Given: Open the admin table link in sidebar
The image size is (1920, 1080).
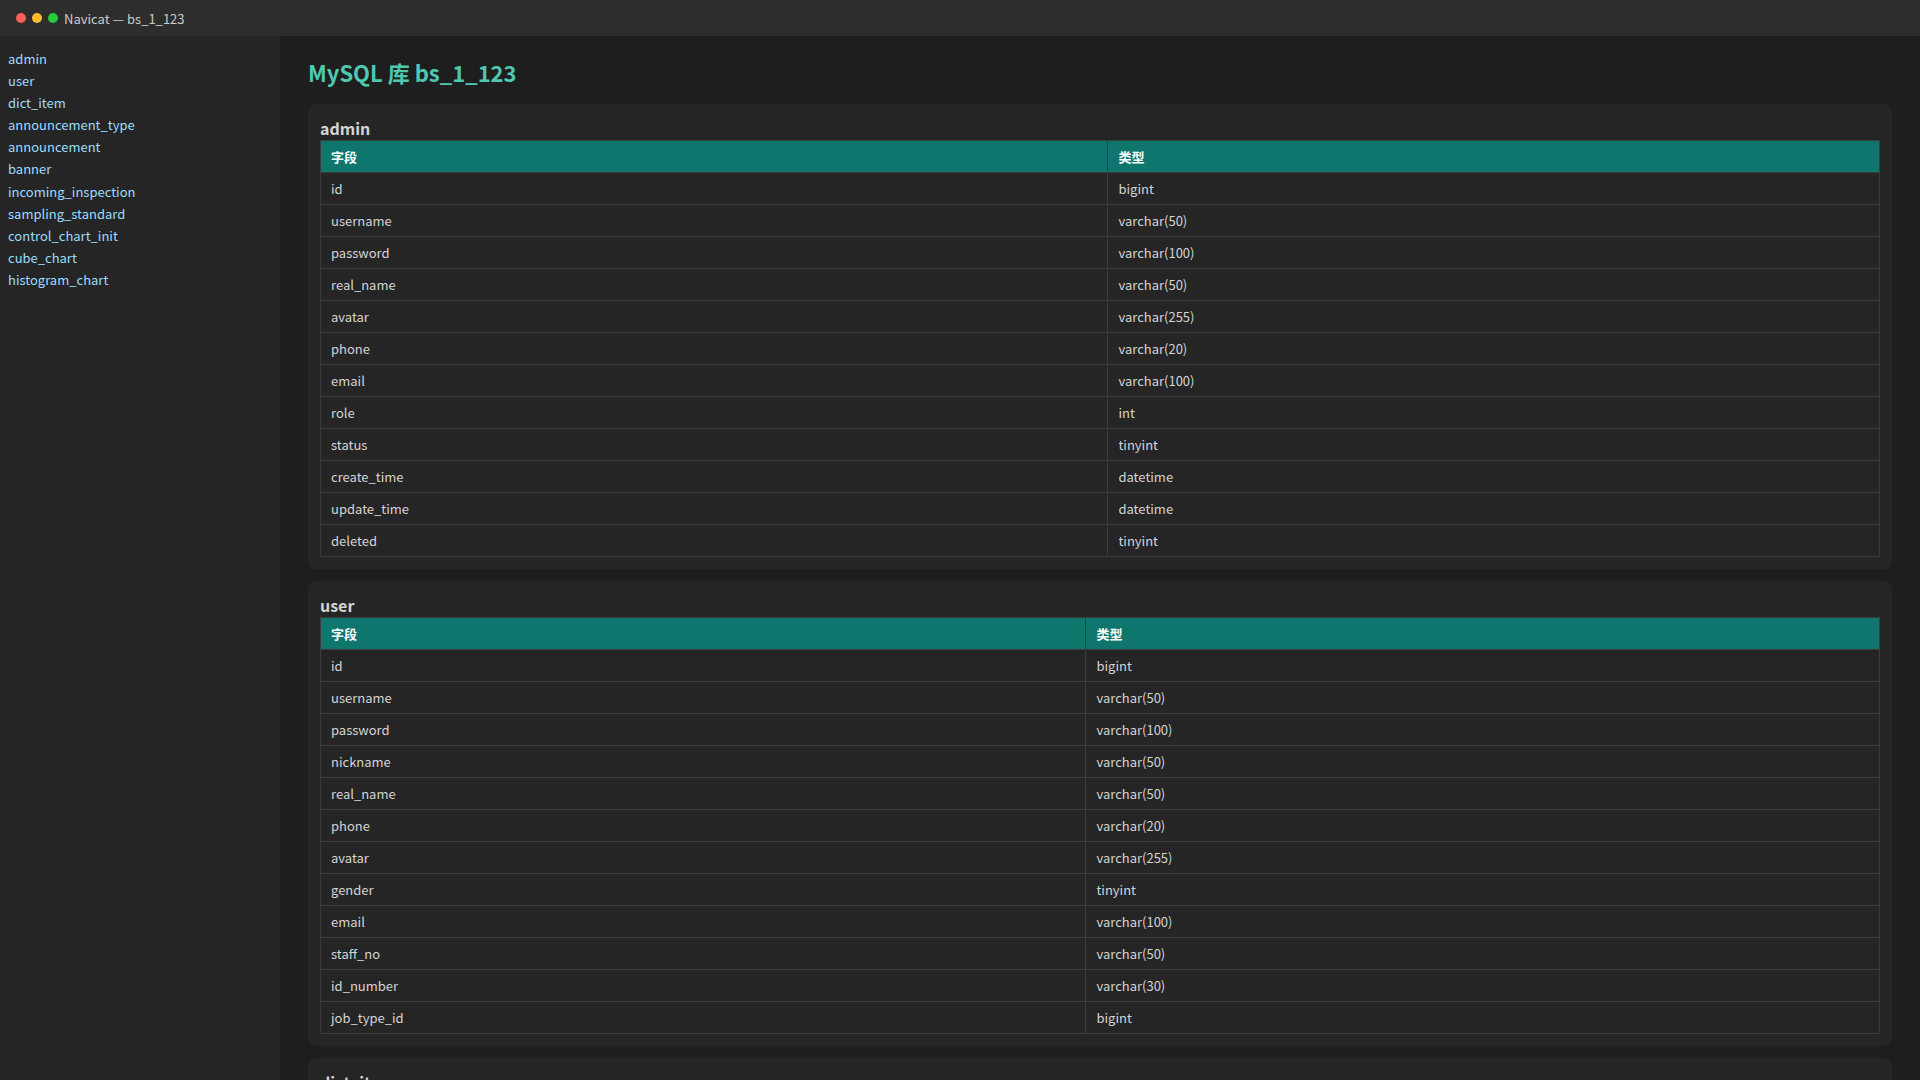Looking at the screenshot, I should pyautogui.click(x=27, y=59).
